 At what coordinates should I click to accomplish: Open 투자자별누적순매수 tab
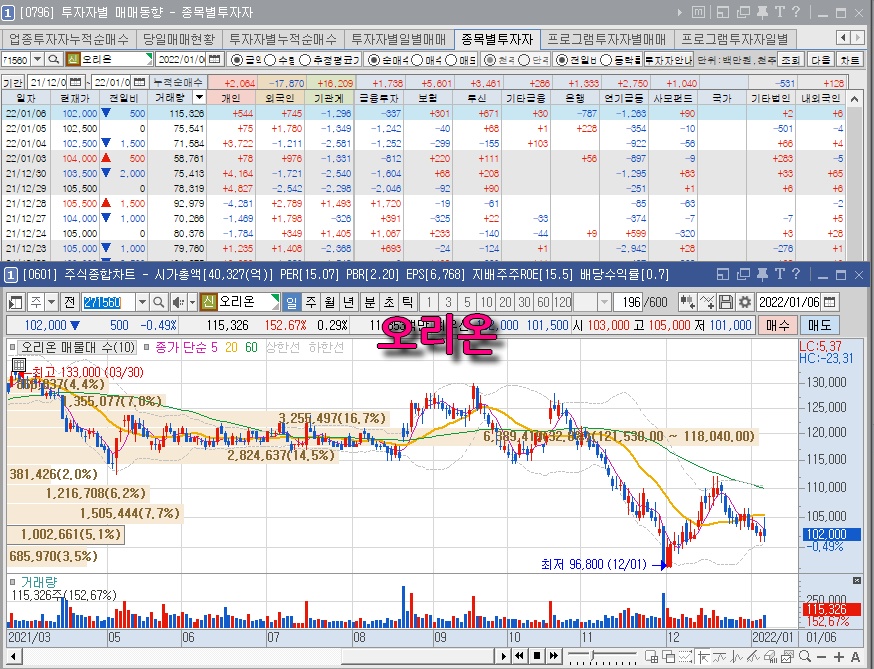[x=283, y=39]
